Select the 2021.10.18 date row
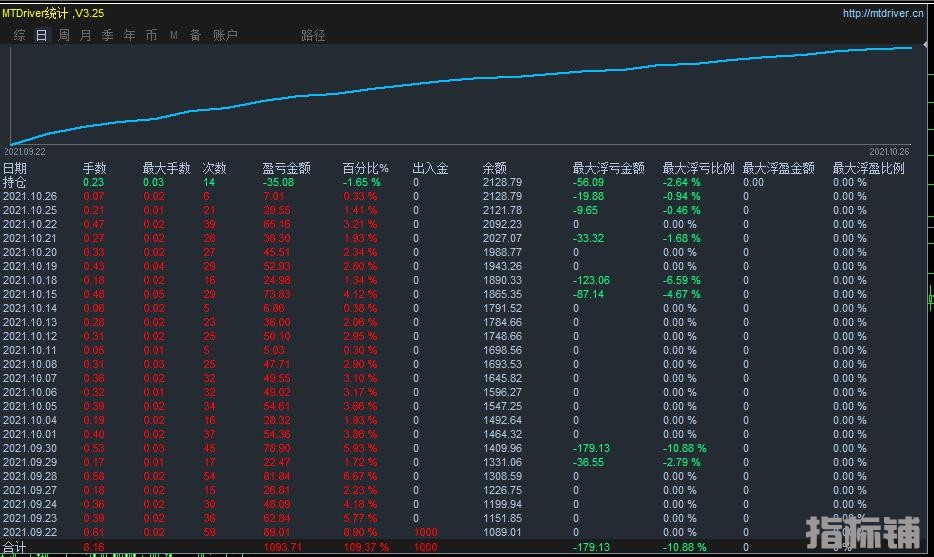Screen dimensions: 934x557 coord(30,281)
